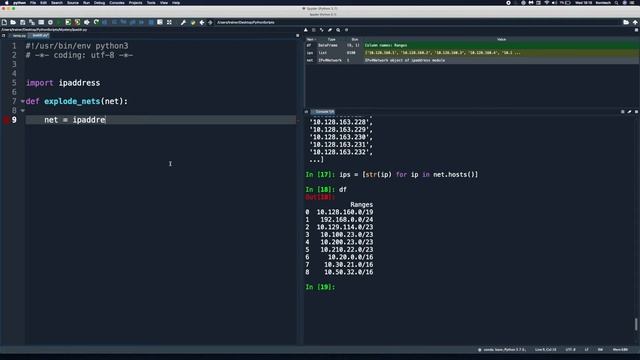640x360 pixels.
Task: Click the @ symbol browser toolbar icon
Action: pos(50,22)
